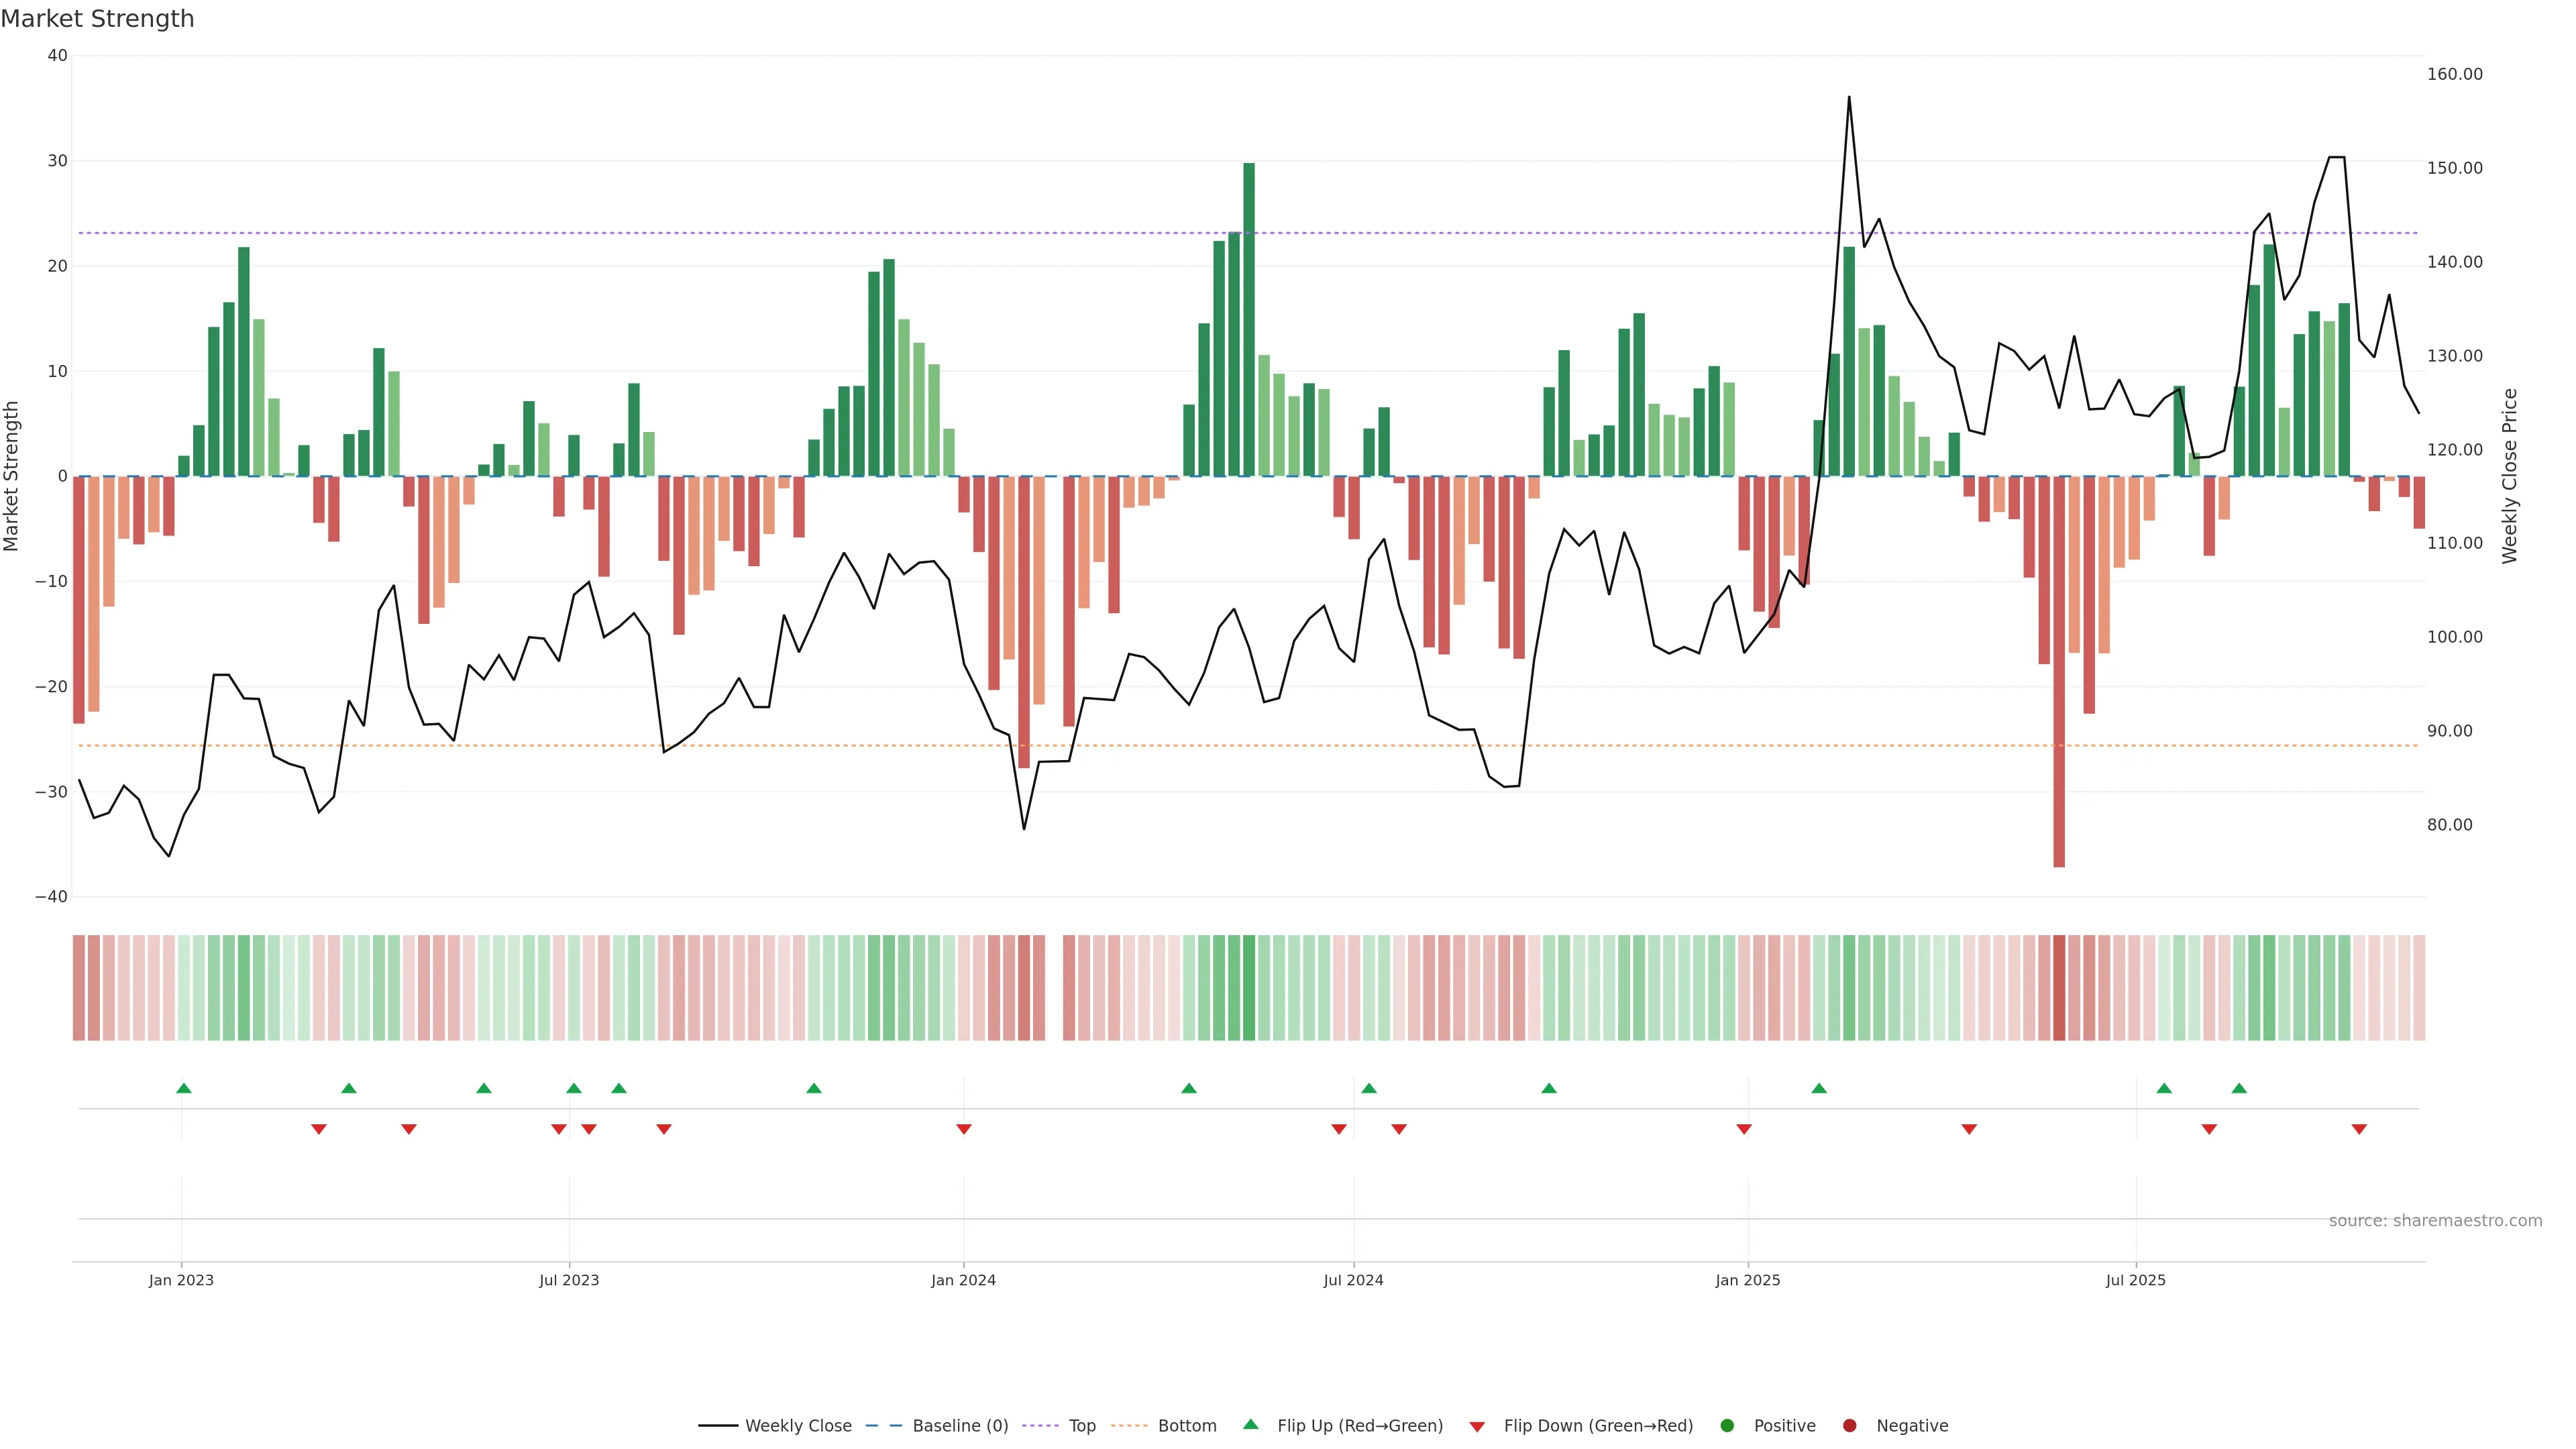Click the Jan 2025 x-axis label
The width and height of the screenshot is (2576, 1449).
click(x=1747, y=1280)
